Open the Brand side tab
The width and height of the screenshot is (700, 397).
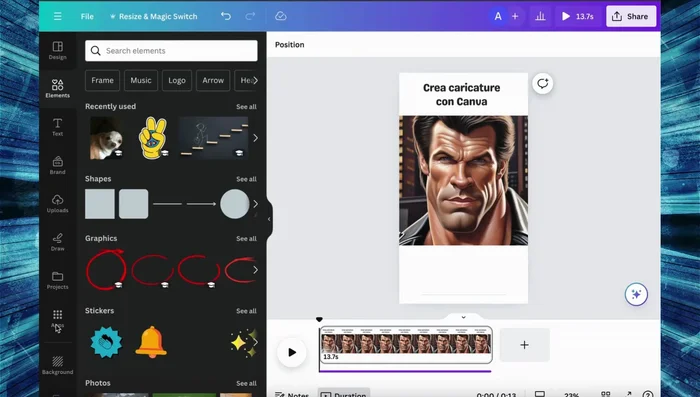pyautogui.click(x=58, y=165)
